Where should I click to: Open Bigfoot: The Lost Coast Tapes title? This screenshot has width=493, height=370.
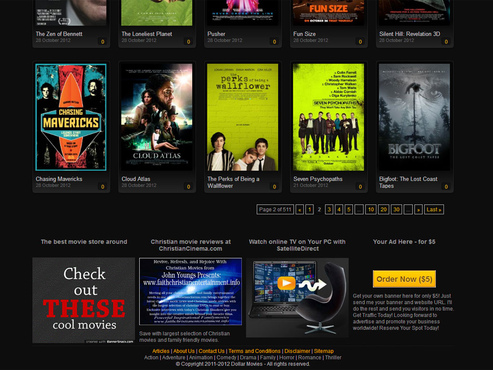(408, 182)
